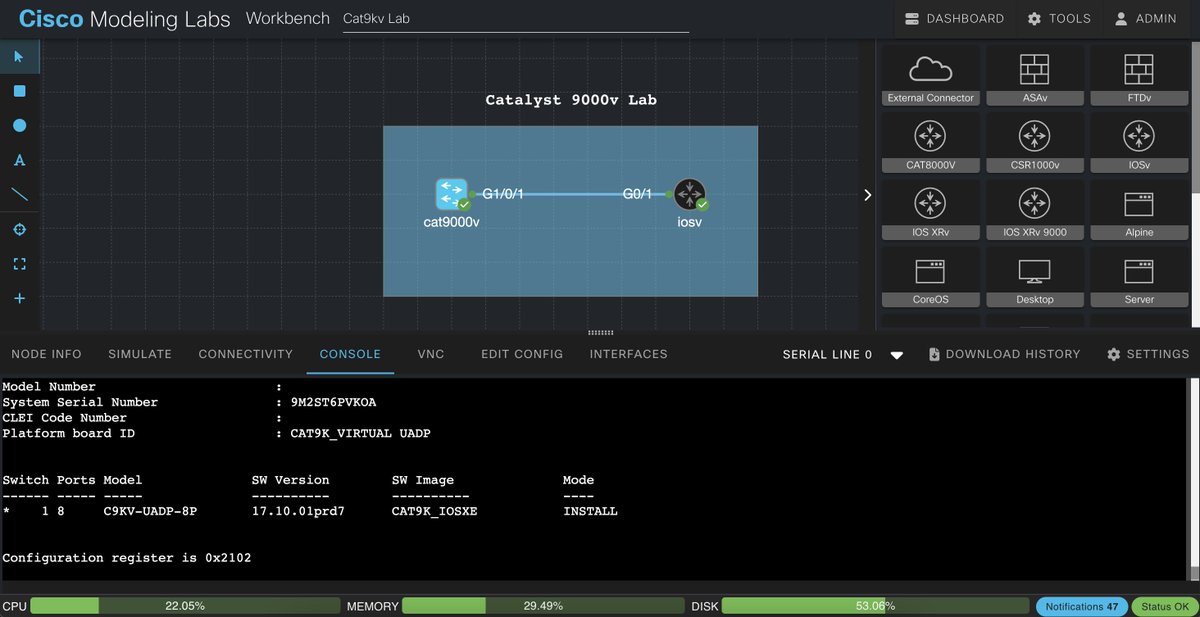Add a Desktop node from palette
Image resolution: width=1200 pixels, height=617 pixels.
pos(1035,277)
